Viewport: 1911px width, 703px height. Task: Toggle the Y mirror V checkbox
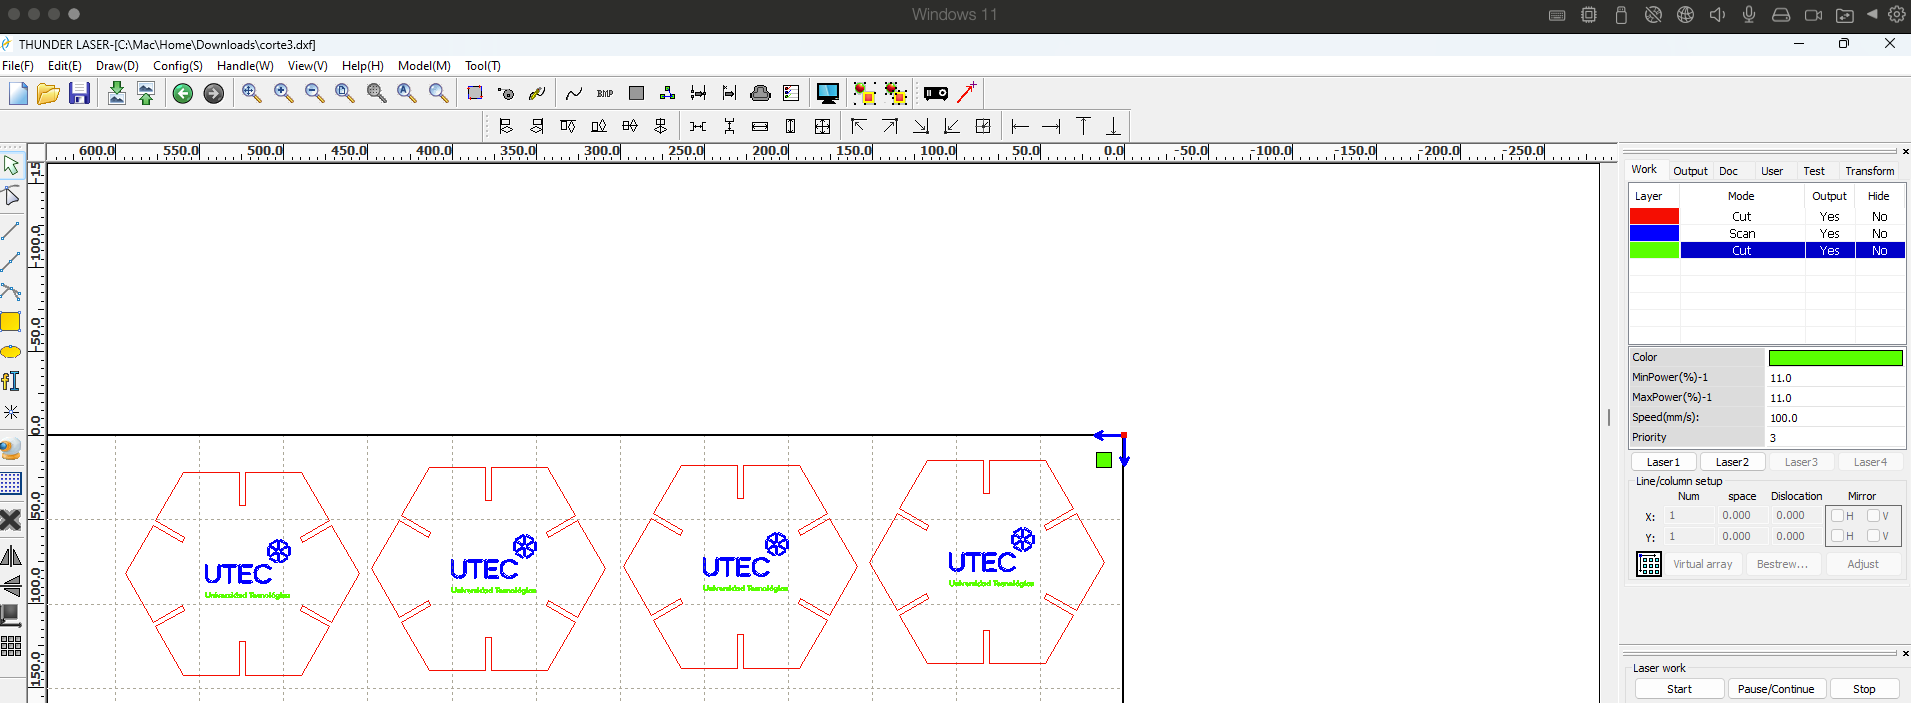coord(1873,536)
